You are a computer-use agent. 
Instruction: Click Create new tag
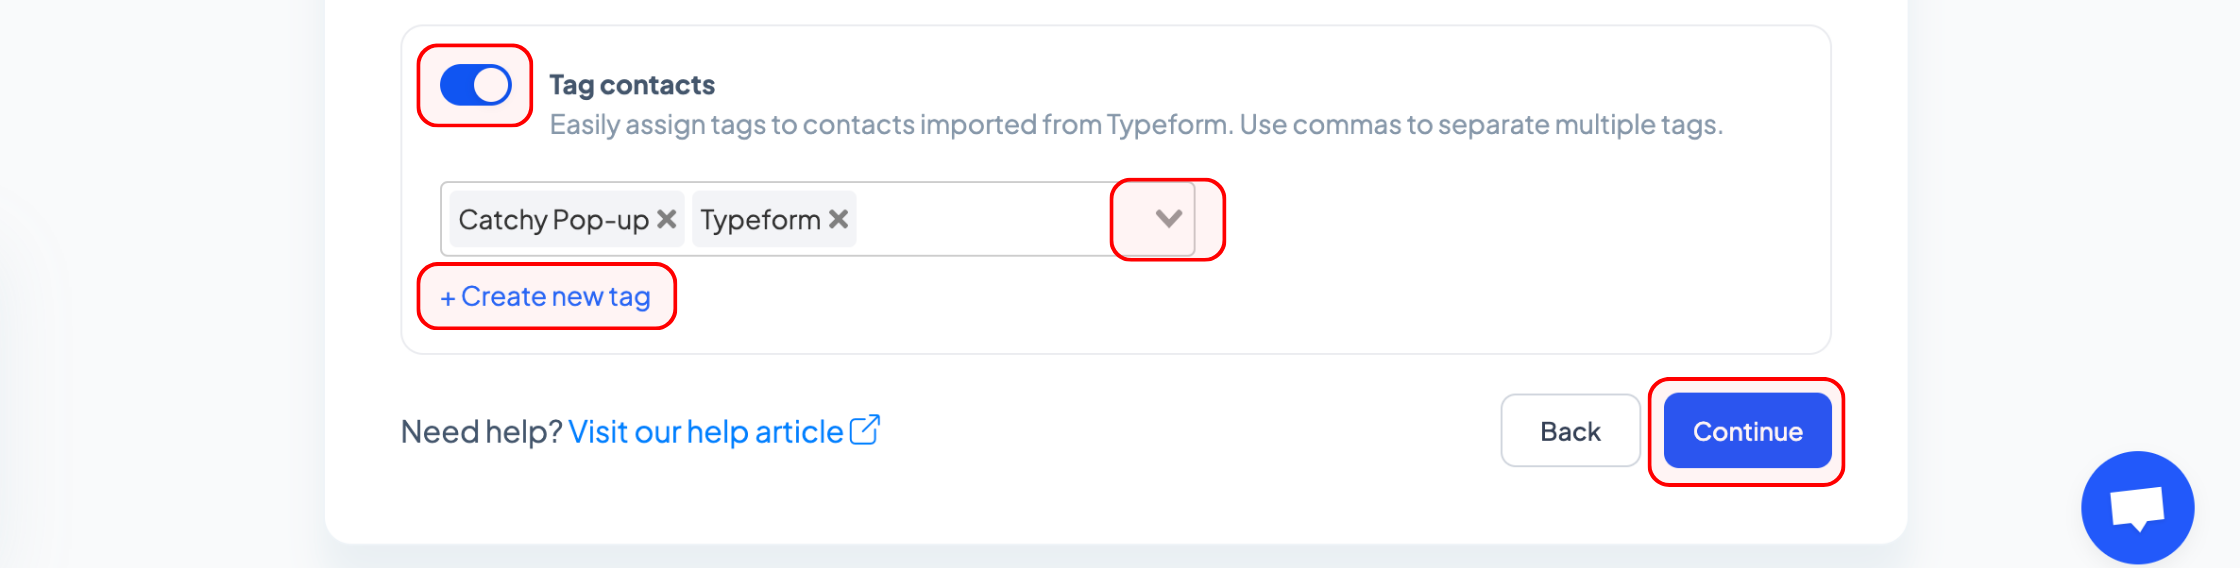pyautogui.click(x=546, y=296)
